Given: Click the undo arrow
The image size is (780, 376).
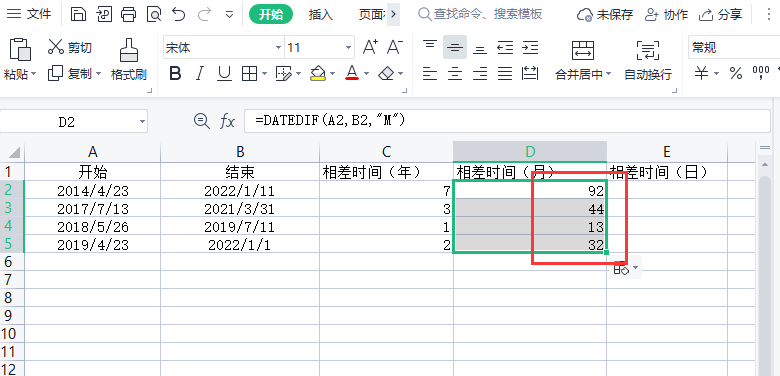Looking at the screenshot, I should [179, 14].
